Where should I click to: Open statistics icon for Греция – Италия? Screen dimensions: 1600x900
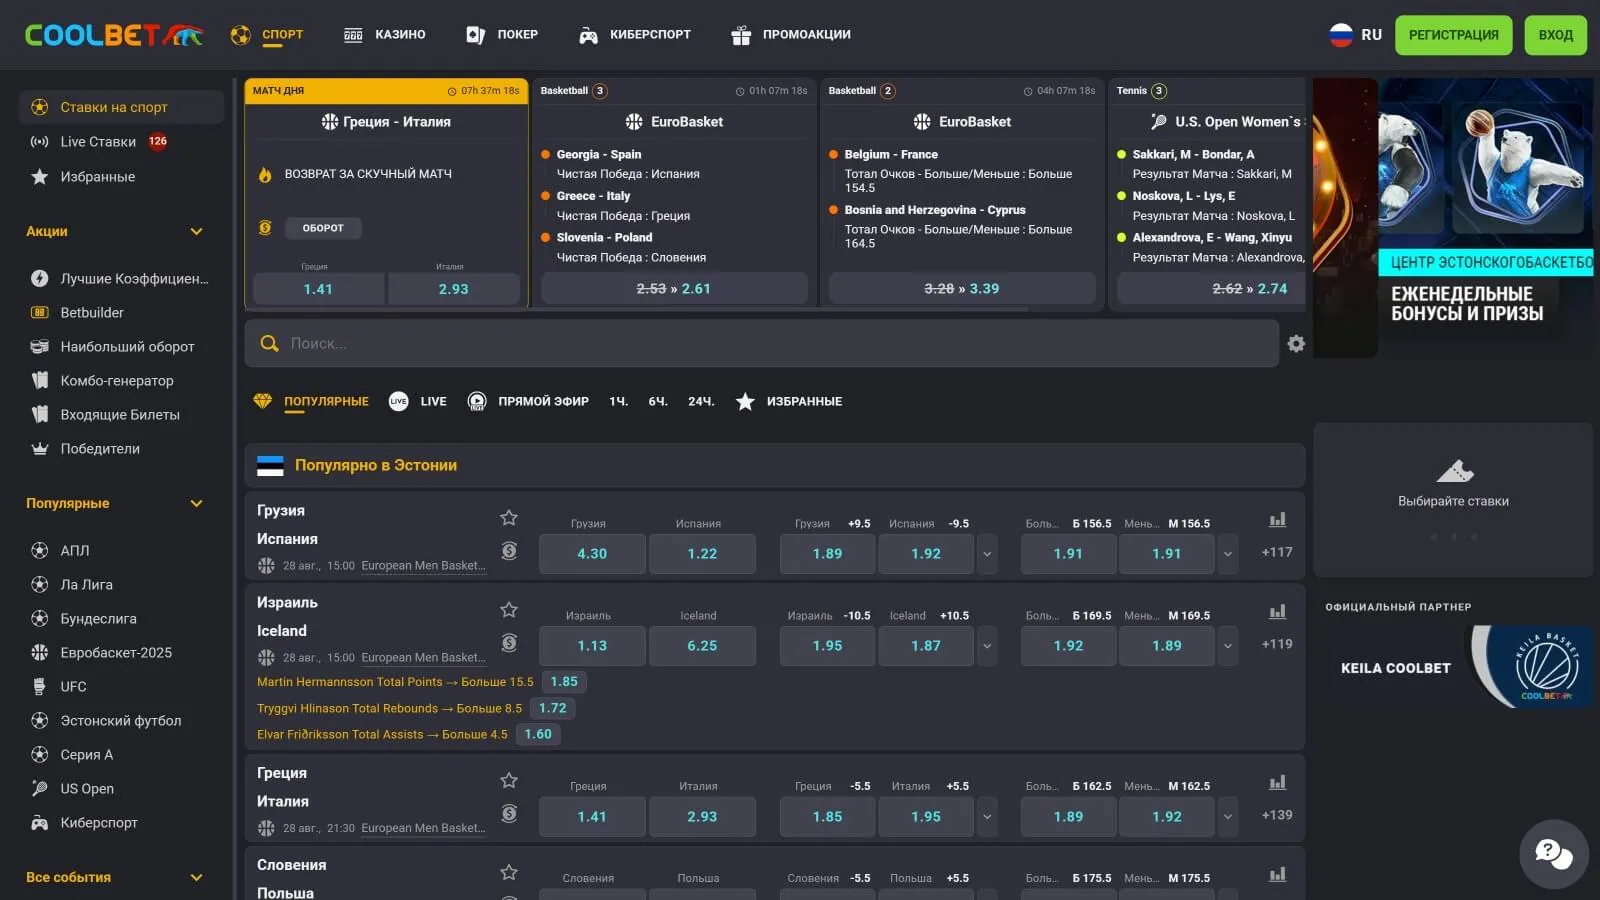(1277, 783)
